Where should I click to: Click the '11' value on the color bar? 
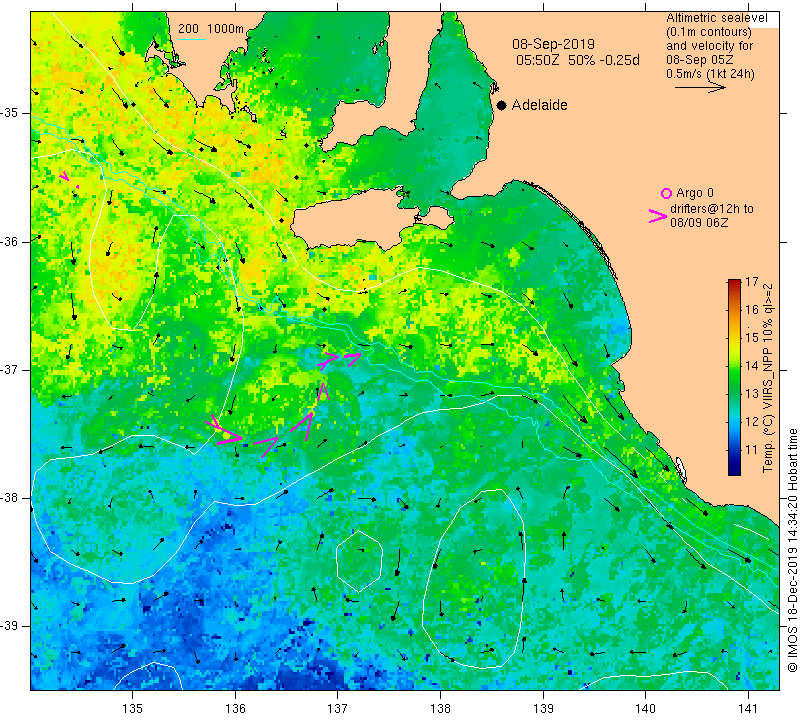point(752,450)
